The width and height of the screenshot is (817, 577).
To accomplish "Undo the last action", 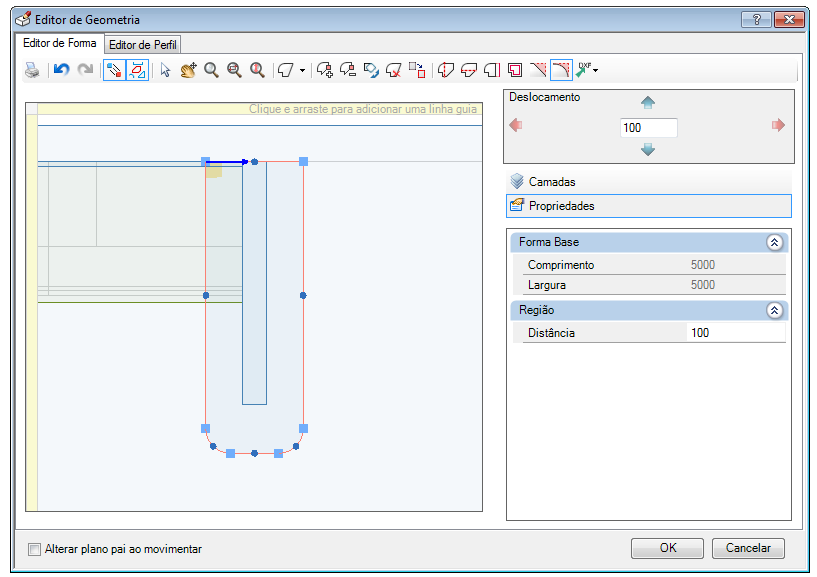I will coord(61,70).
